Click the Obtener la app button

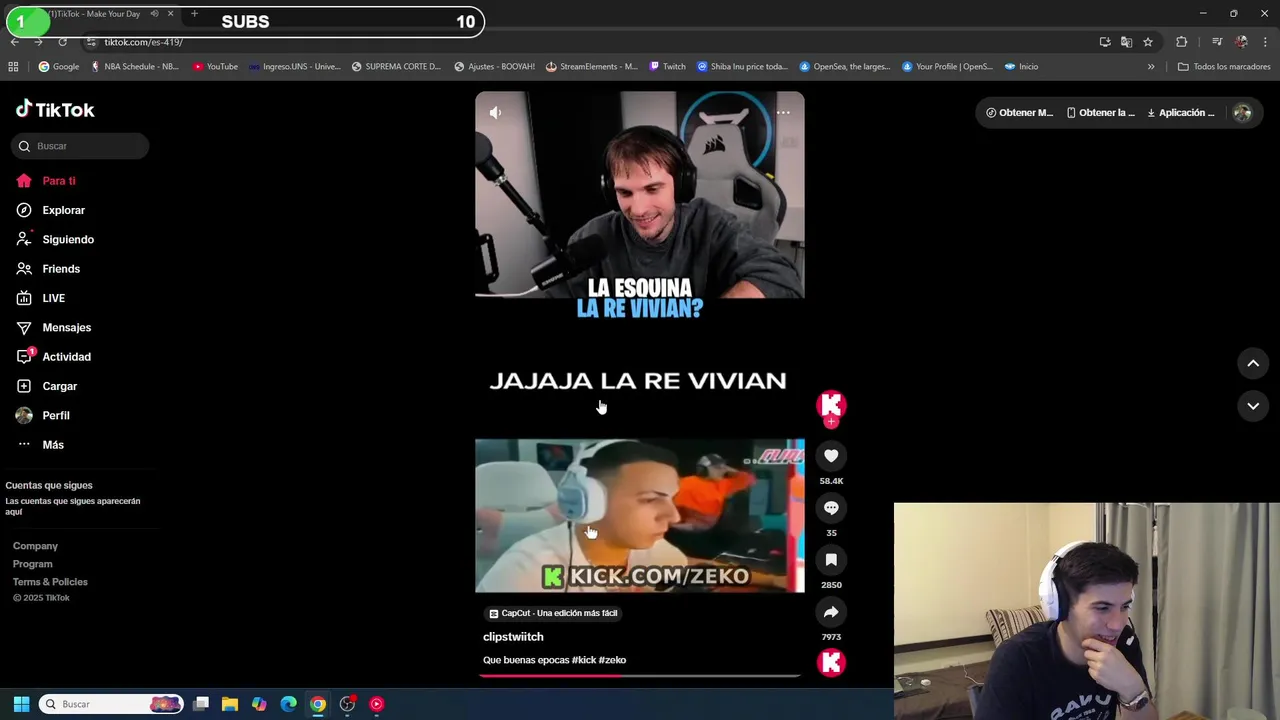1100,113
